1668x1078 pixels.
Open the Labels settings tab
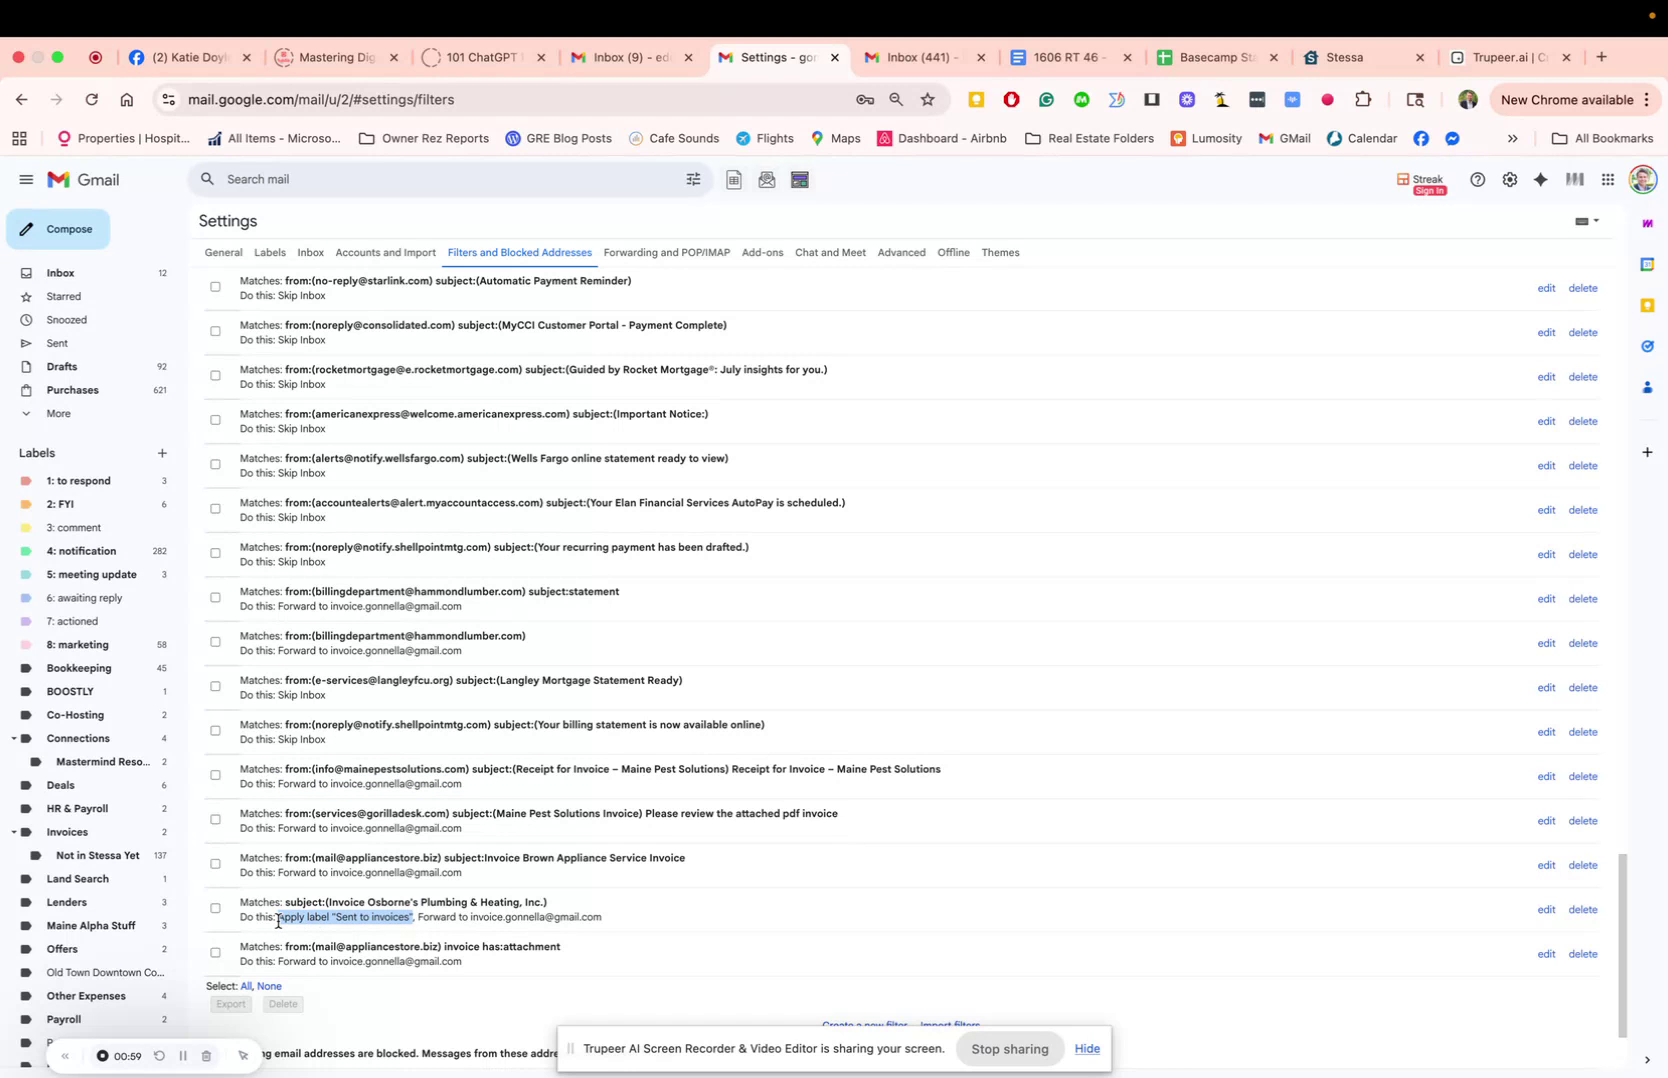[269, 252]
